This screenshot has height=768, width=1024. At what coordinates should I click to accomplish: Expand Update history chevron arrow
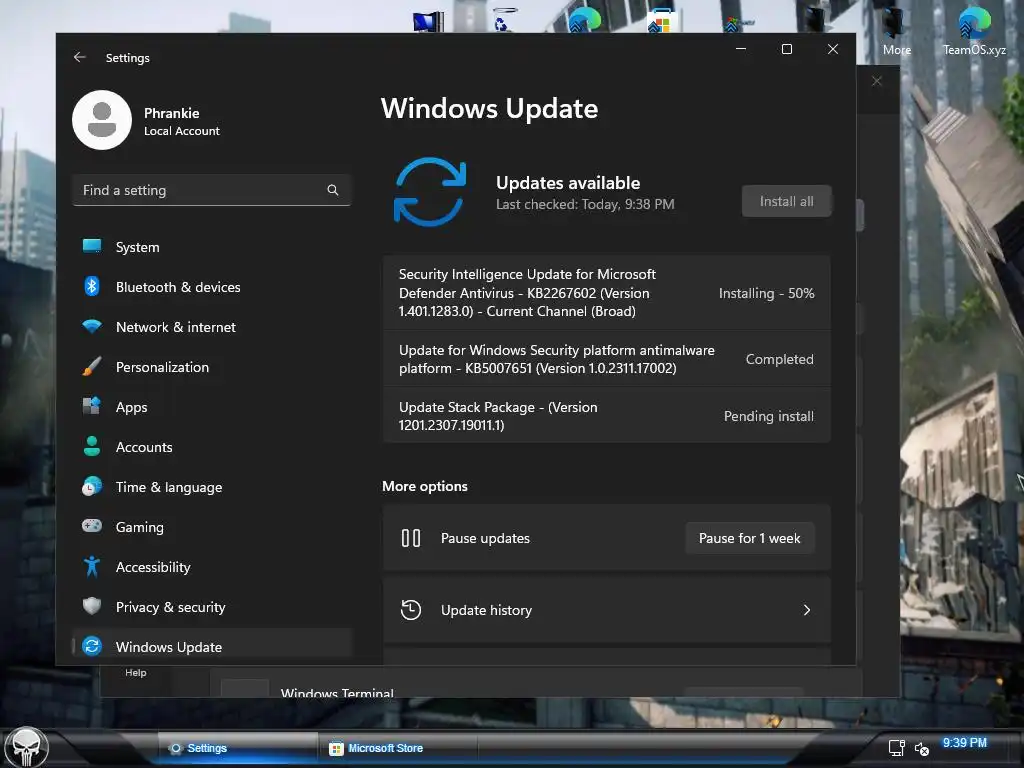coord(807,610)
